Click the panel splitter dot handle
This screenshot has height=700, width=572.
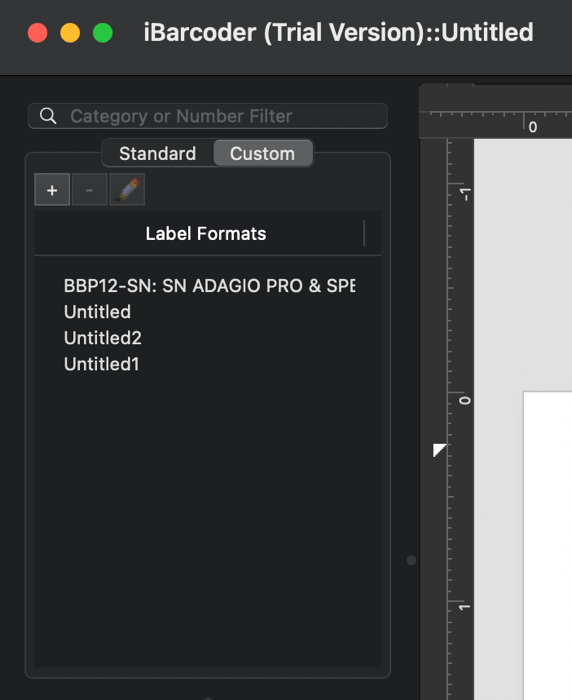point(411,560)
